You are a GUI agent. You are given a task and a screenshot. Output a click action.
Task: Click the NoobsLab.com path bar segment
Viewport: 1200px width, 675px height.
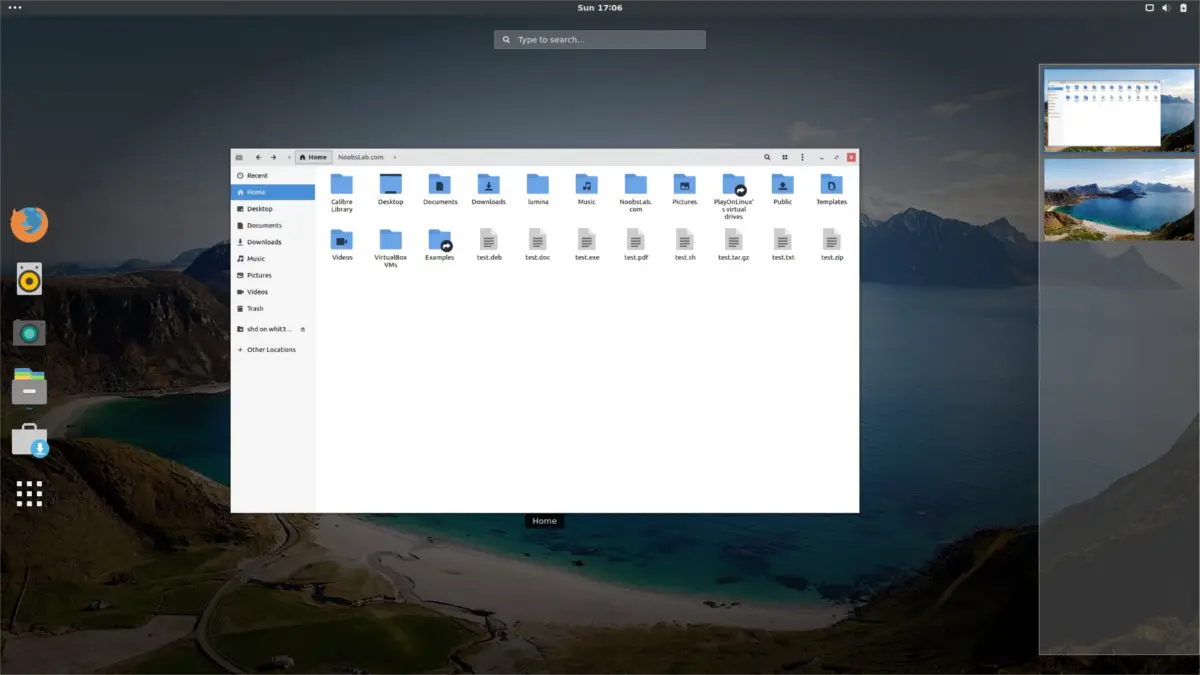(360, 157)
